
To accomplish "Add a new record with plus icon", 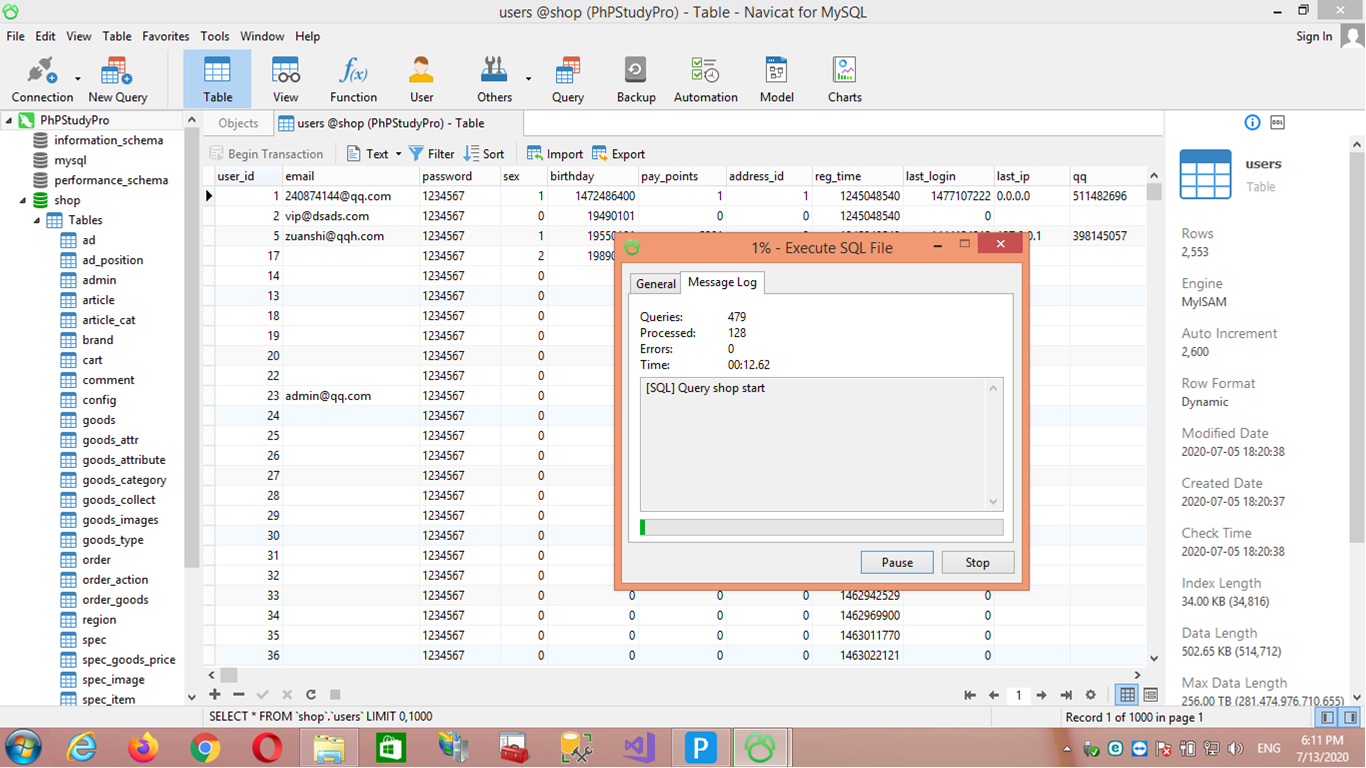I will pos(215,694).
